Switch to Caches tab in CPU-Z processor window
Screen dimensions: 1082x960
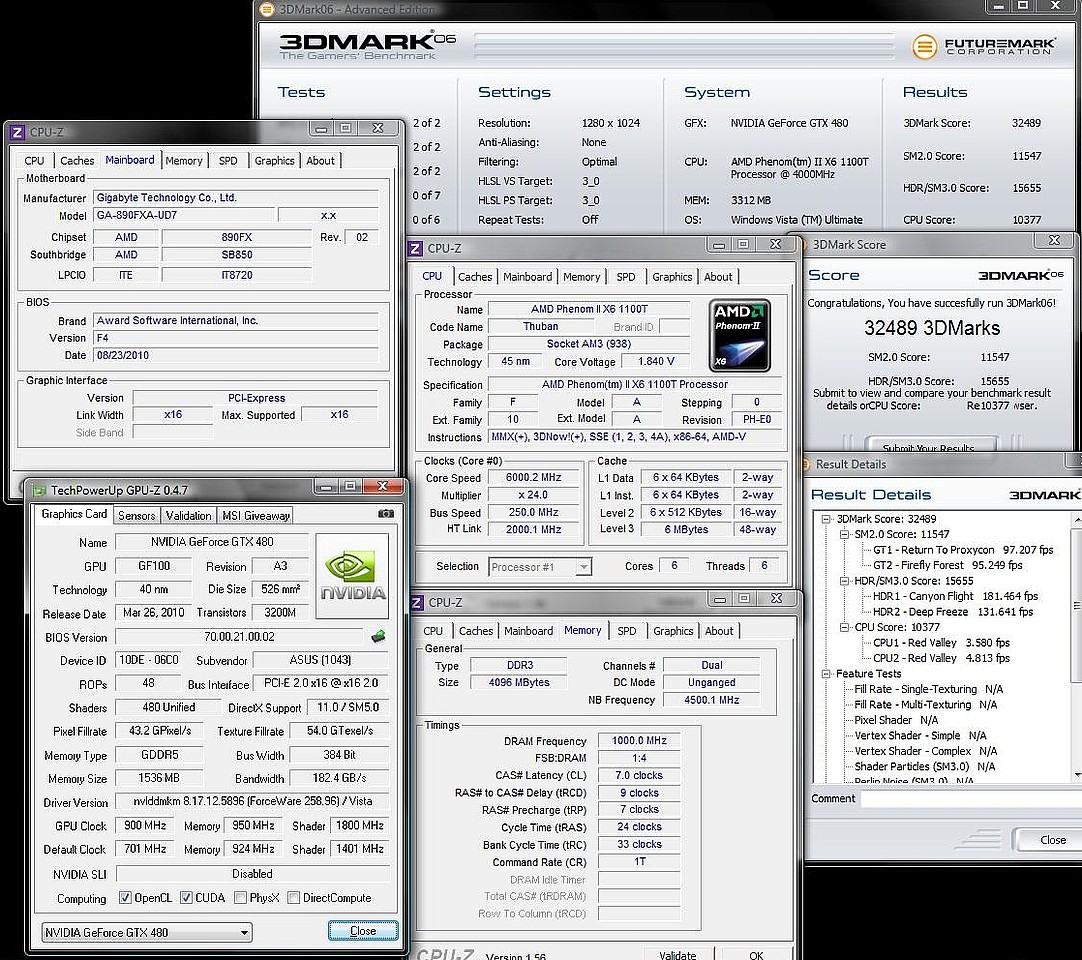point(475,277)
